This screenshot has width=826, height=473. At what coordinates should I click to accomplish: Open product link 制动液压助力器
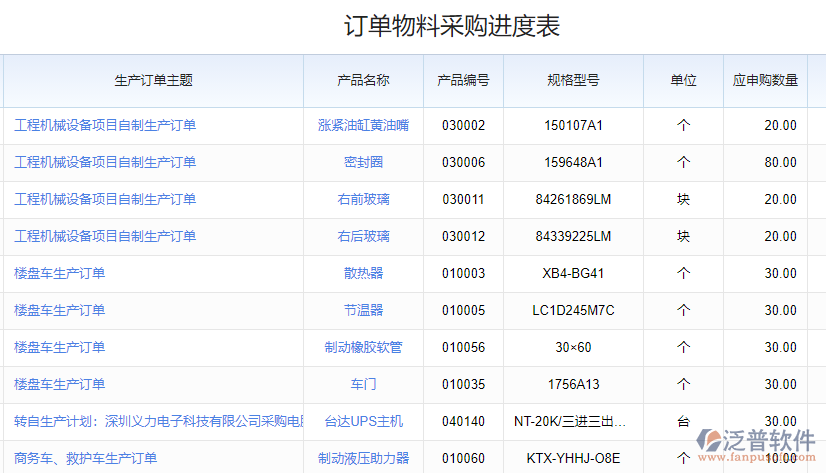(363, 458)
